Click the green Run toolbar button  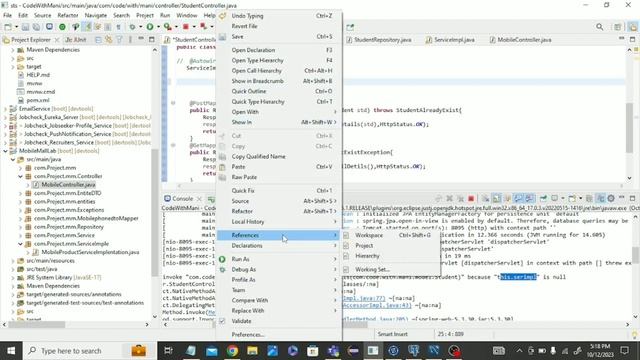coord(150,27)
